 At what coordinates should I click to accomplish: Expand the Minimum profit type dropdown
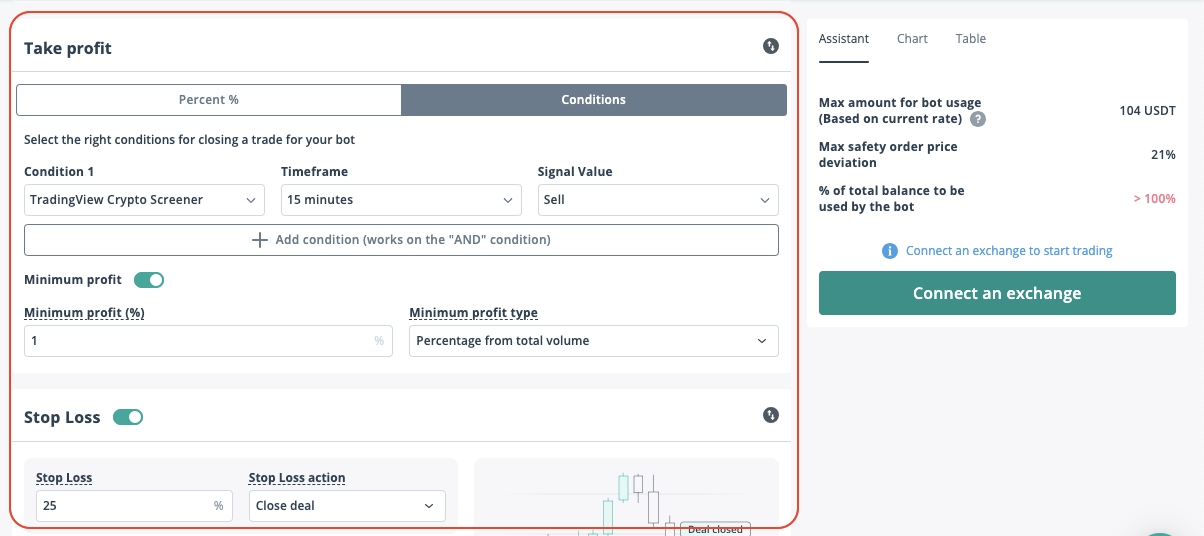click(594, 341)
